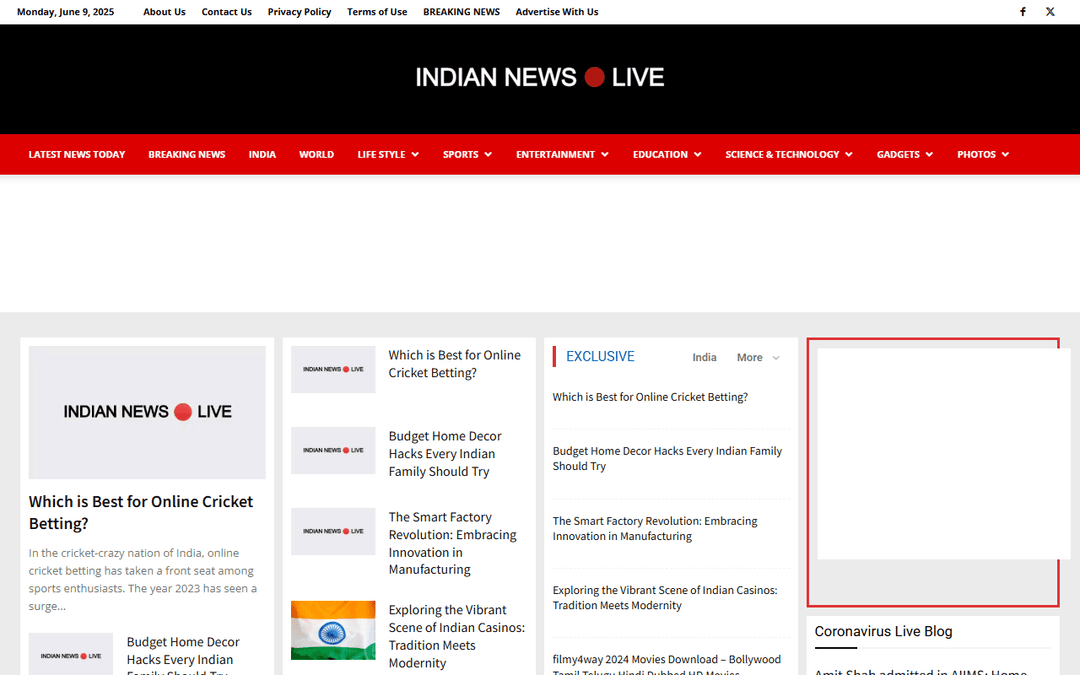The width and height of the screenshot is (1080, 675).
Task: Open filmy4way 2024 Movies Download item
Action: click(667, 665)
